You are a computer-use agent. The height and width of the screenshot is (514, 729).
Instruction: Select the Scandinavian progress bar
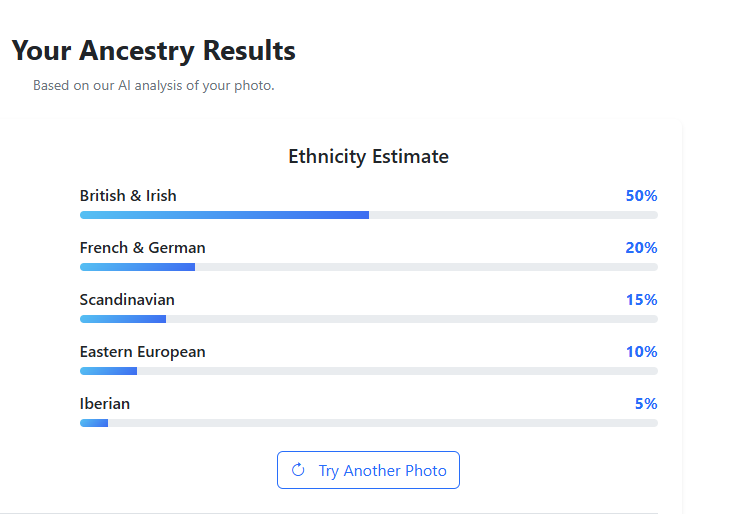pos(368,319)
